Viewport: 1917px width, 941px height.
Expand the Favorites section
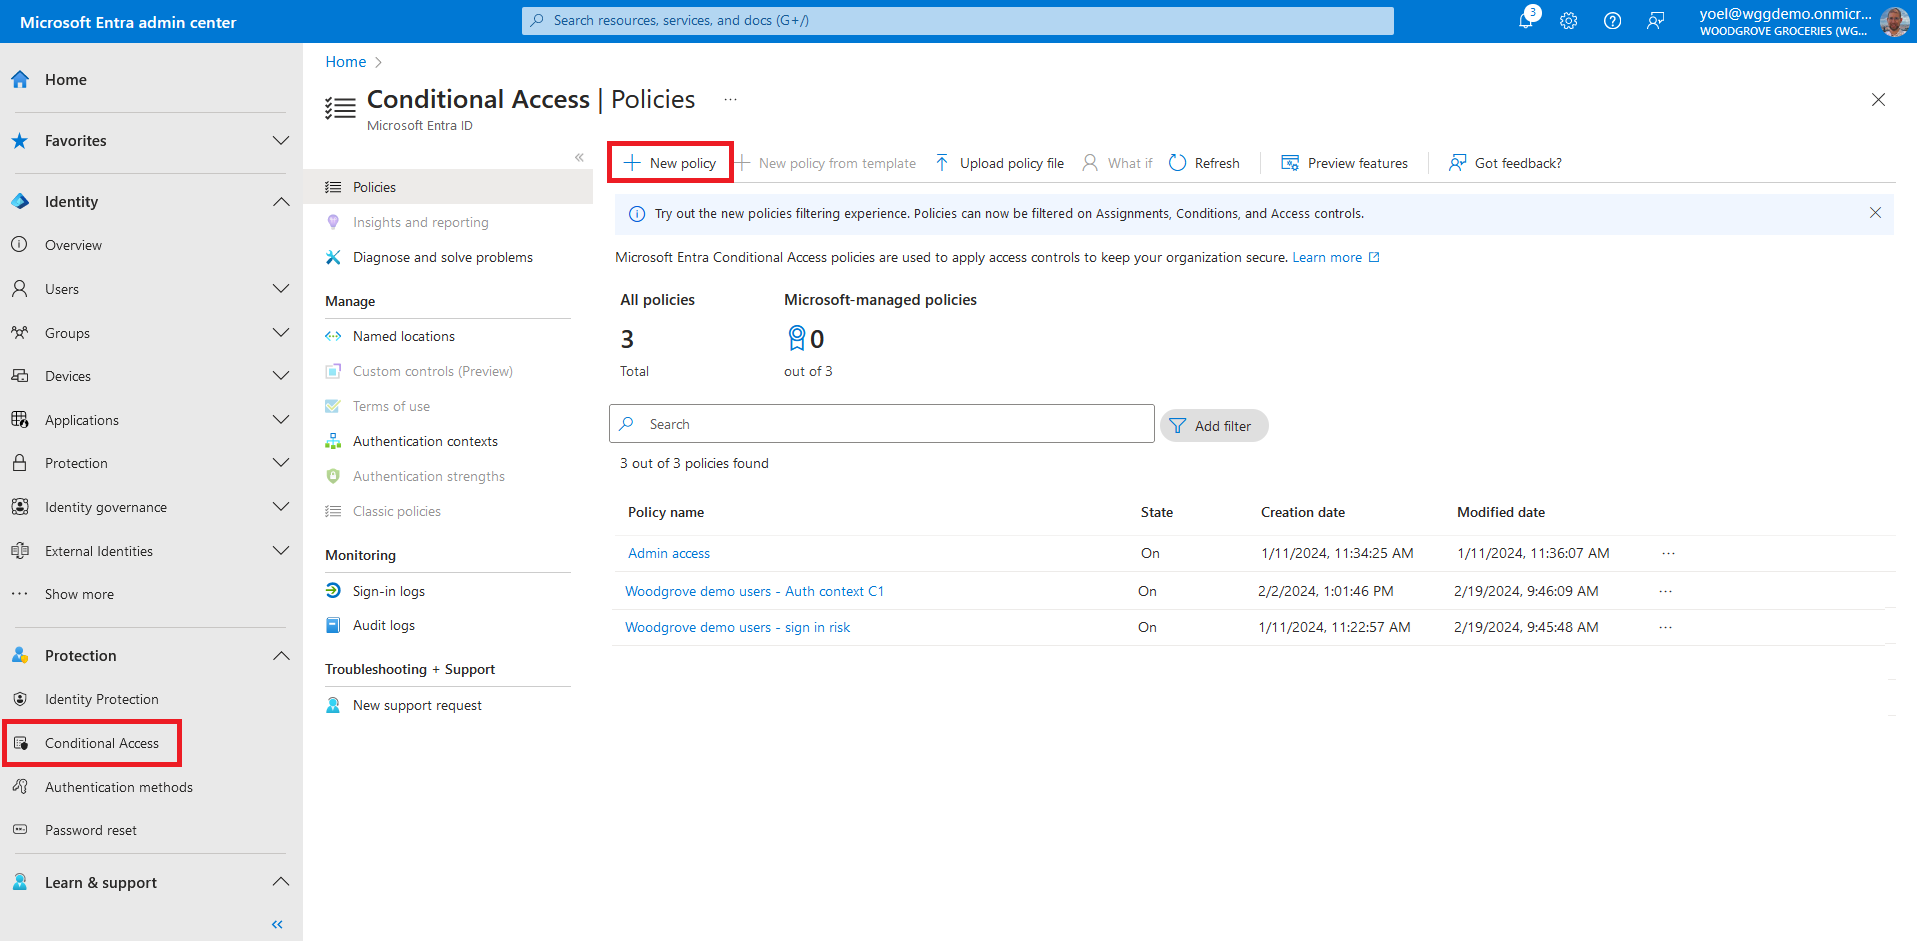[281, 141]
